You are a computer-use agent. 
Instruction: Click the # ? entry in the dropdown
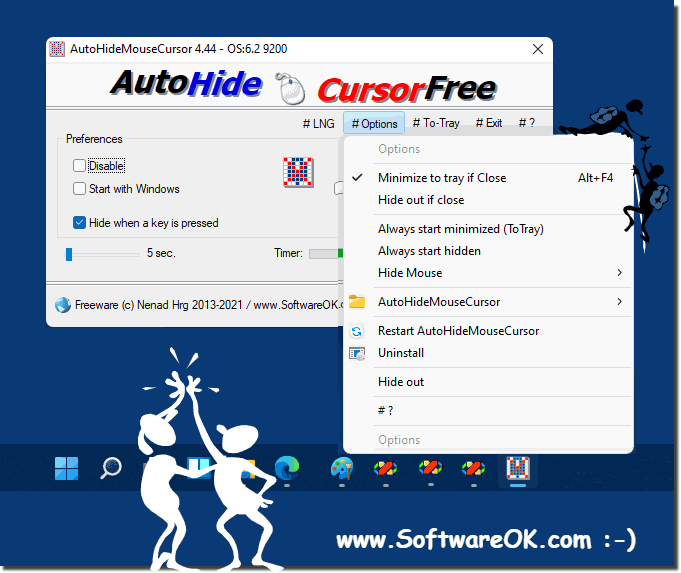(x=488, y=411)
